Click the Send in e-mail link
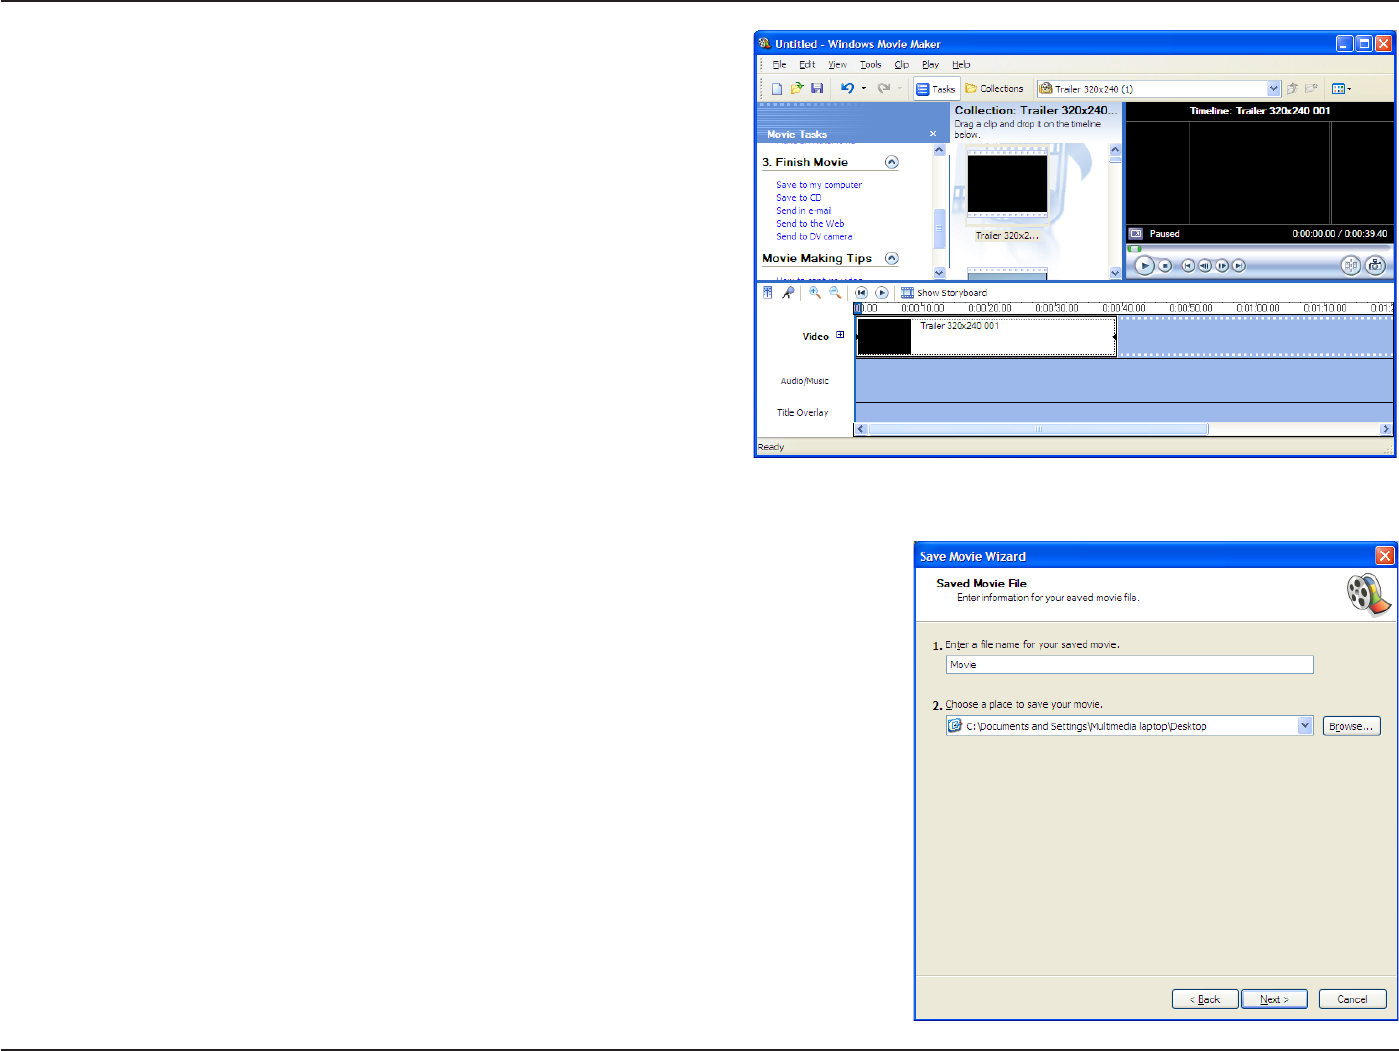The height and width of the screenshot is (1051, 1399). pos(804,211)
